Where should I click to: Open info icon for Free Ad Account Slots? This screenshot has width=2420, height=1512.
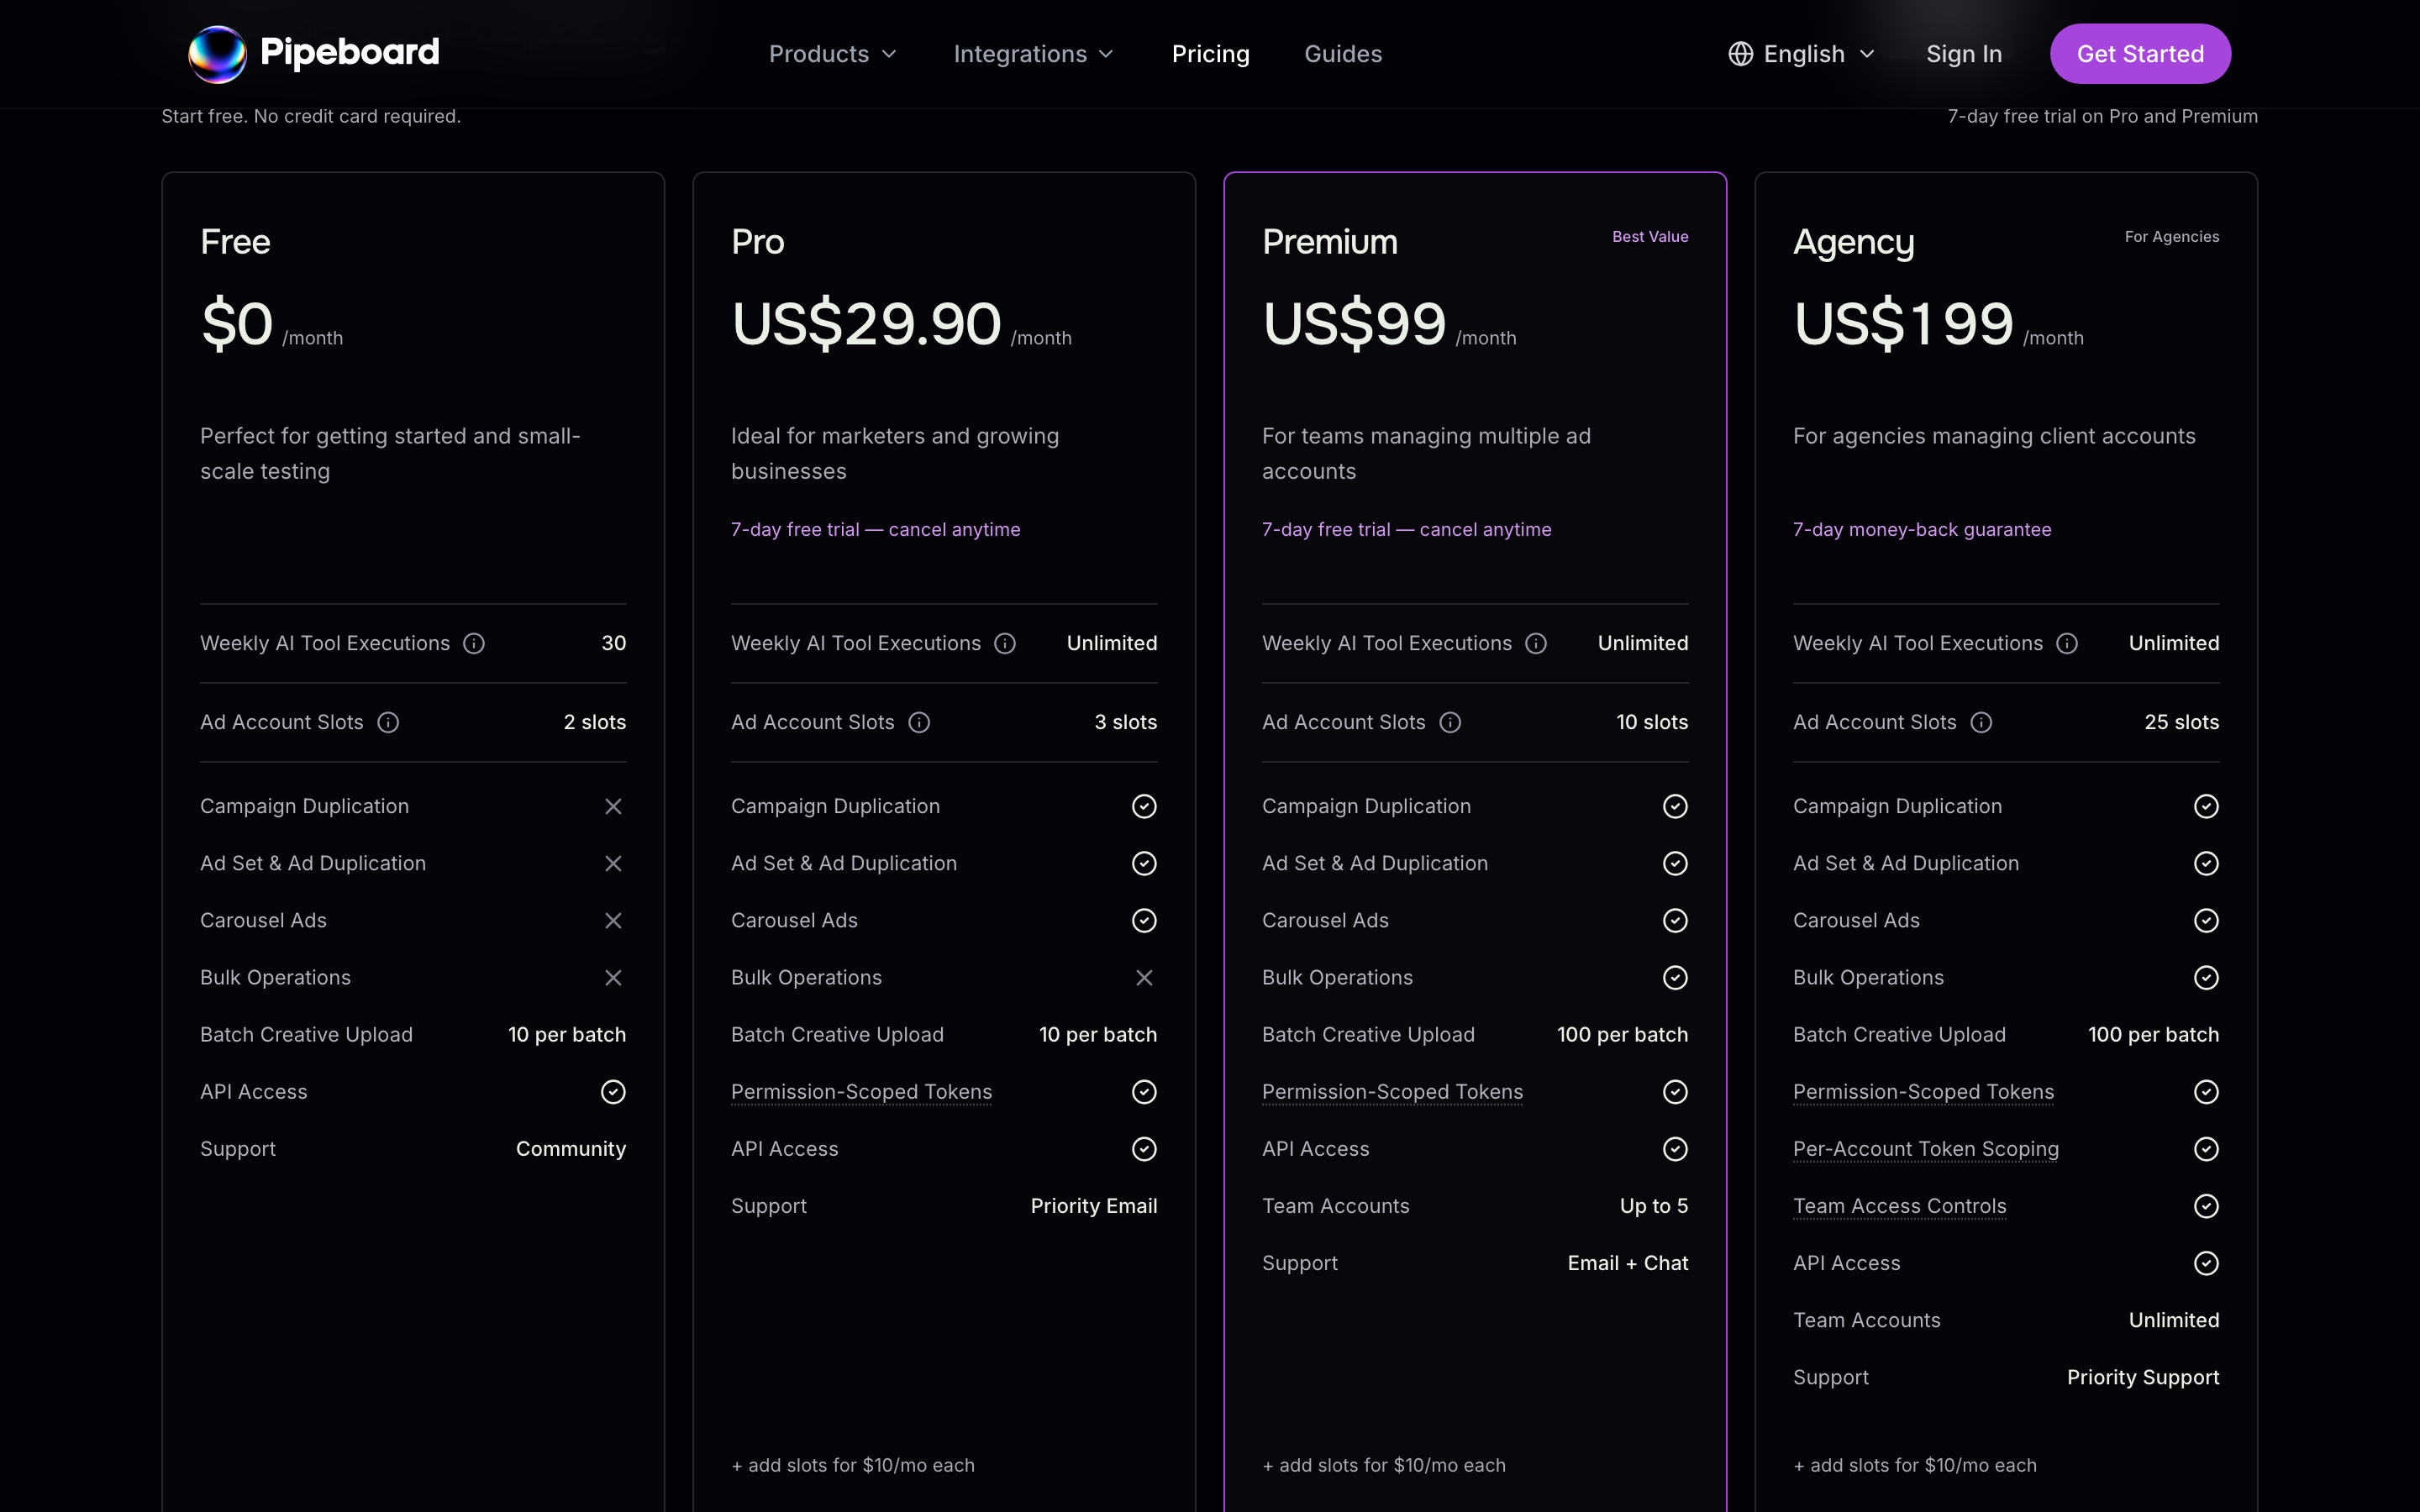(388, 722)
